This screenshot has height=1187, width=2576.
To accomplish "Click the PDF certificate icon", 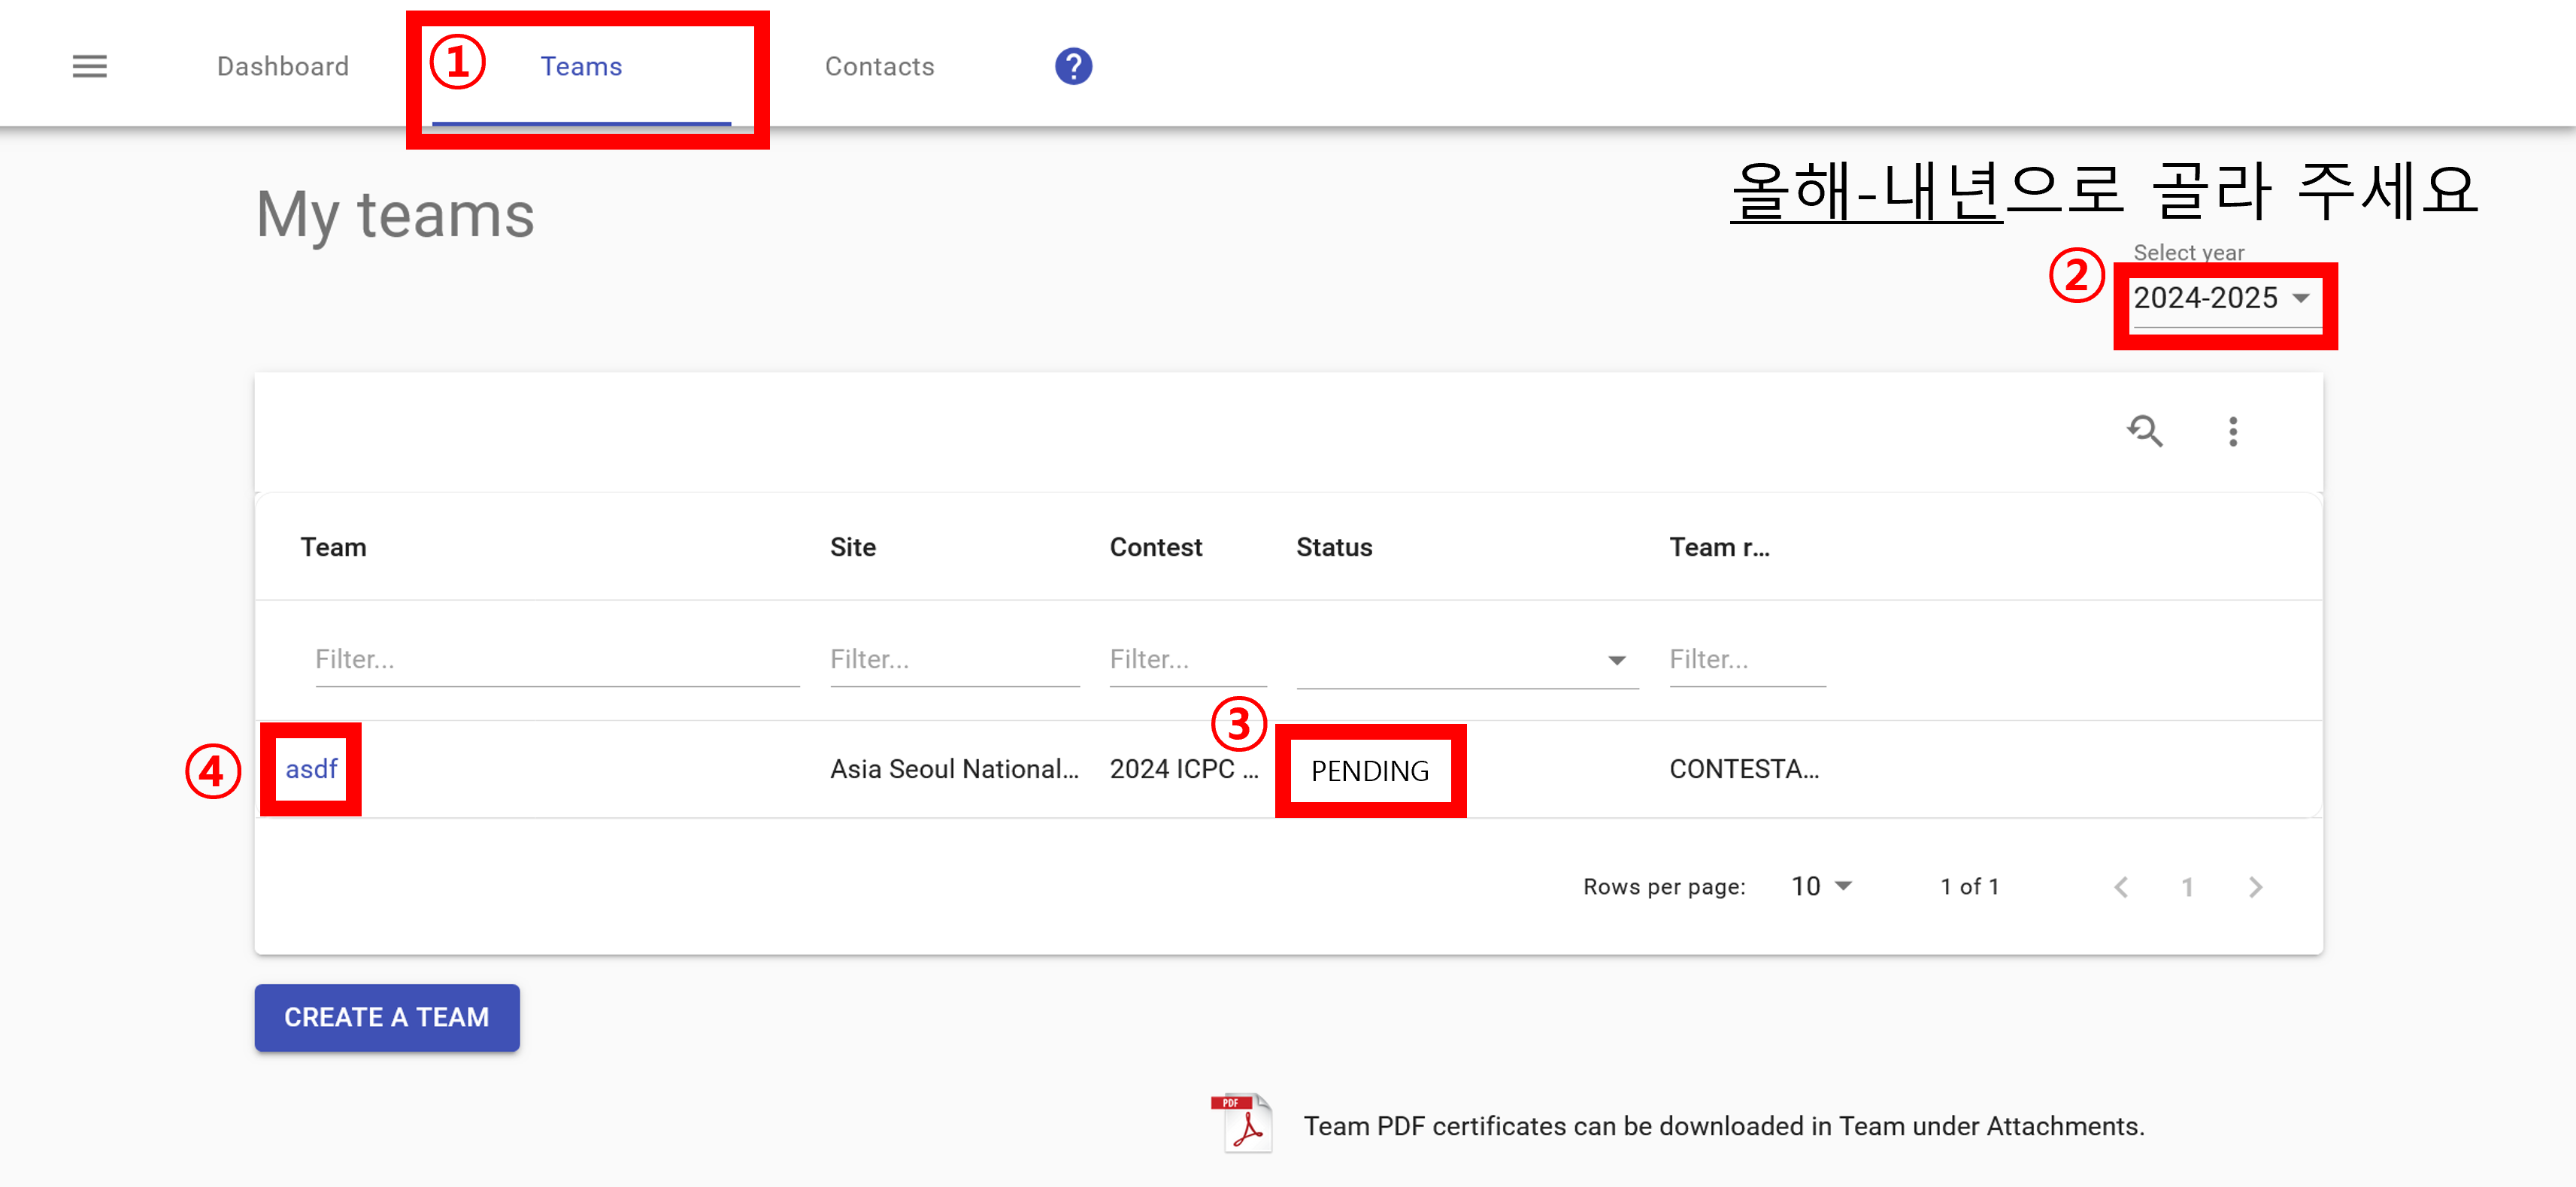I will point(1242,1124).
